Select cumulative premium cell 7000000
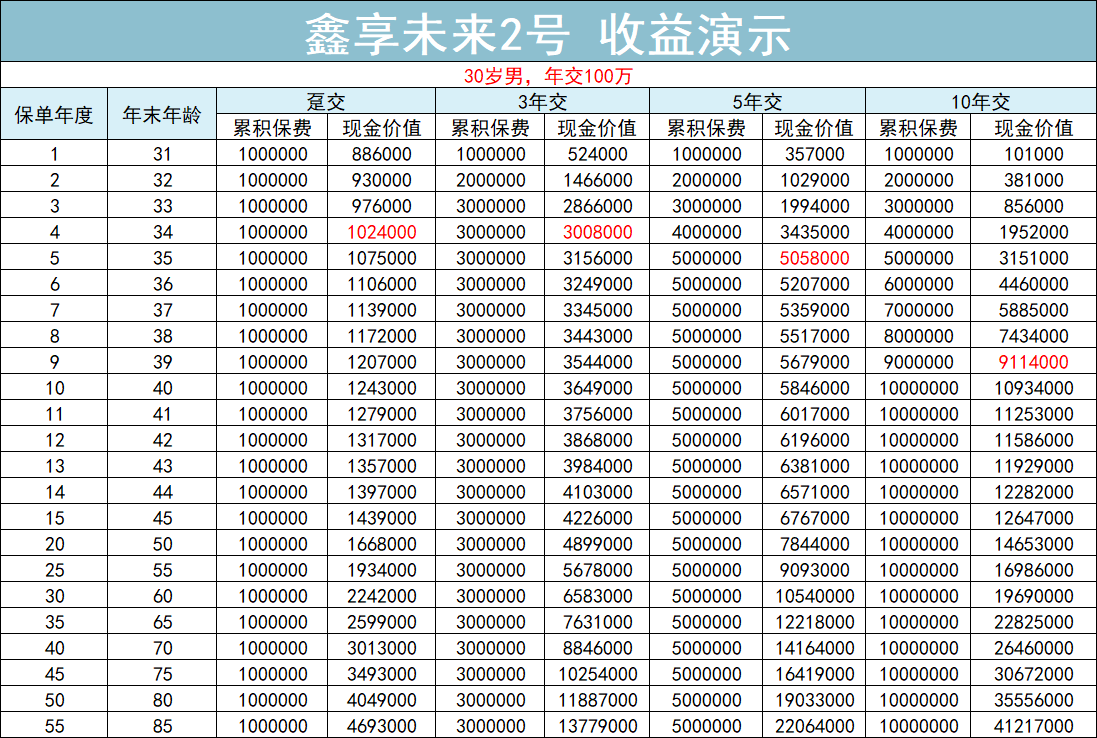 click(x=918, y=310)
